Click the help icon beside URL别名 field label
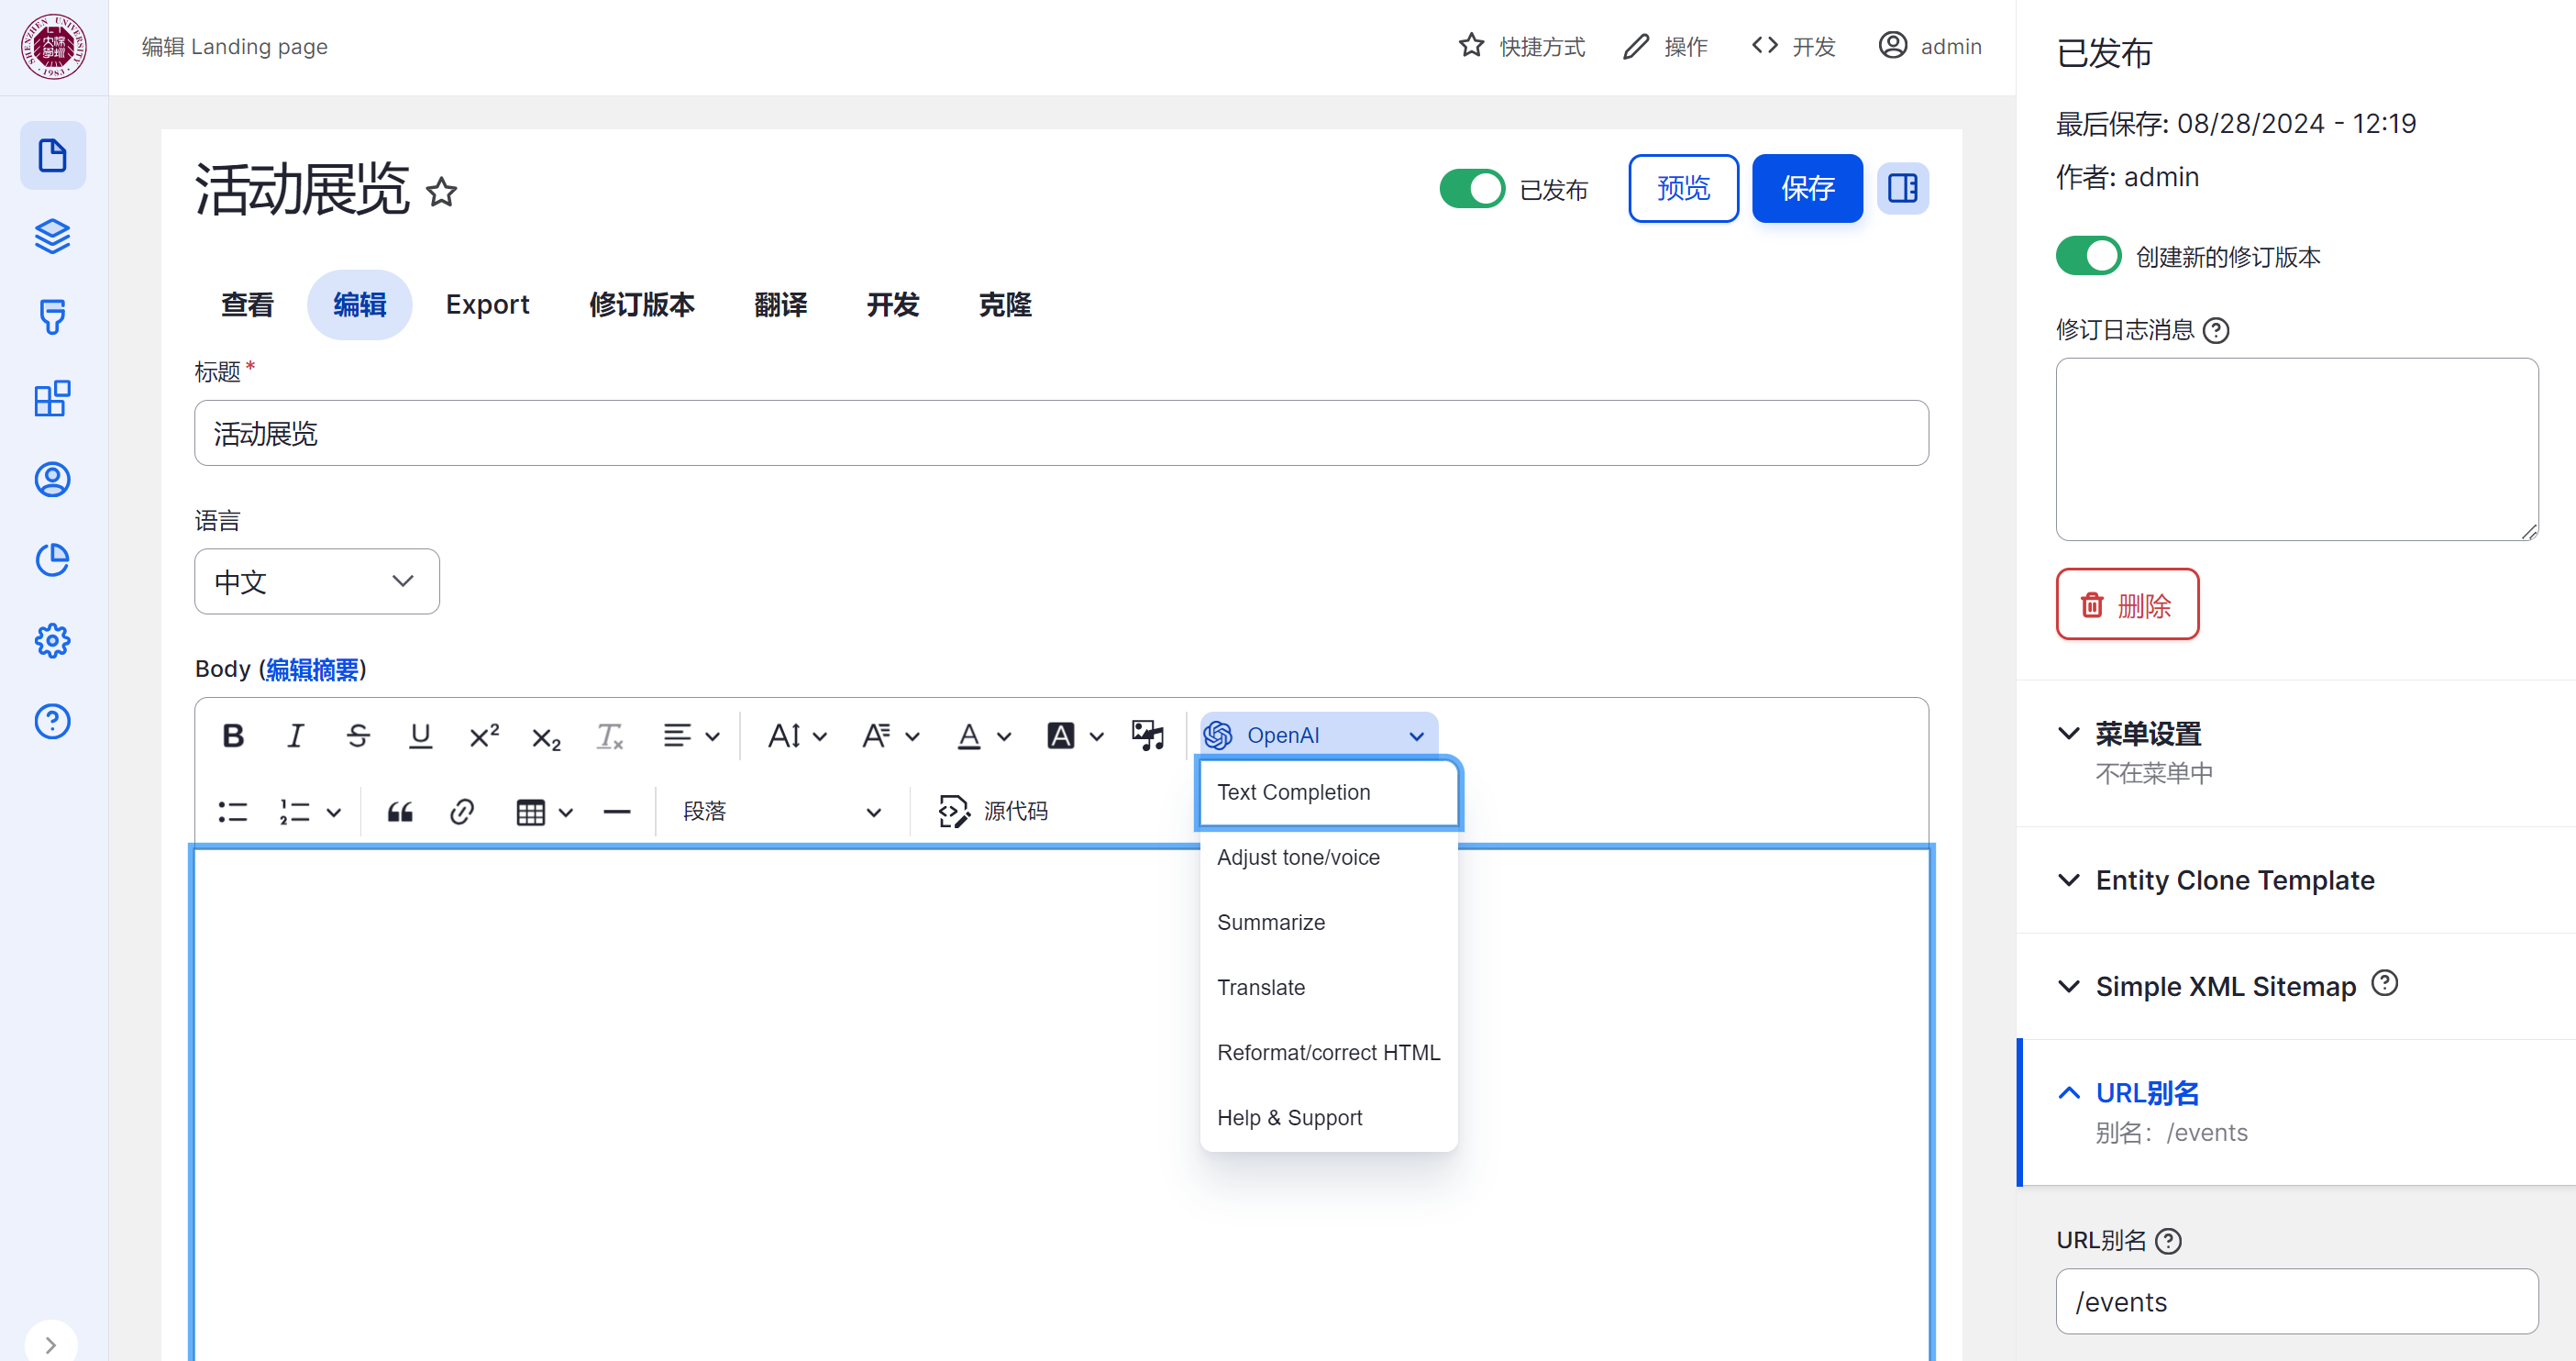Image resolution: width=2576 pixels, height=1361 pixels. [x=2168, y=1242]
